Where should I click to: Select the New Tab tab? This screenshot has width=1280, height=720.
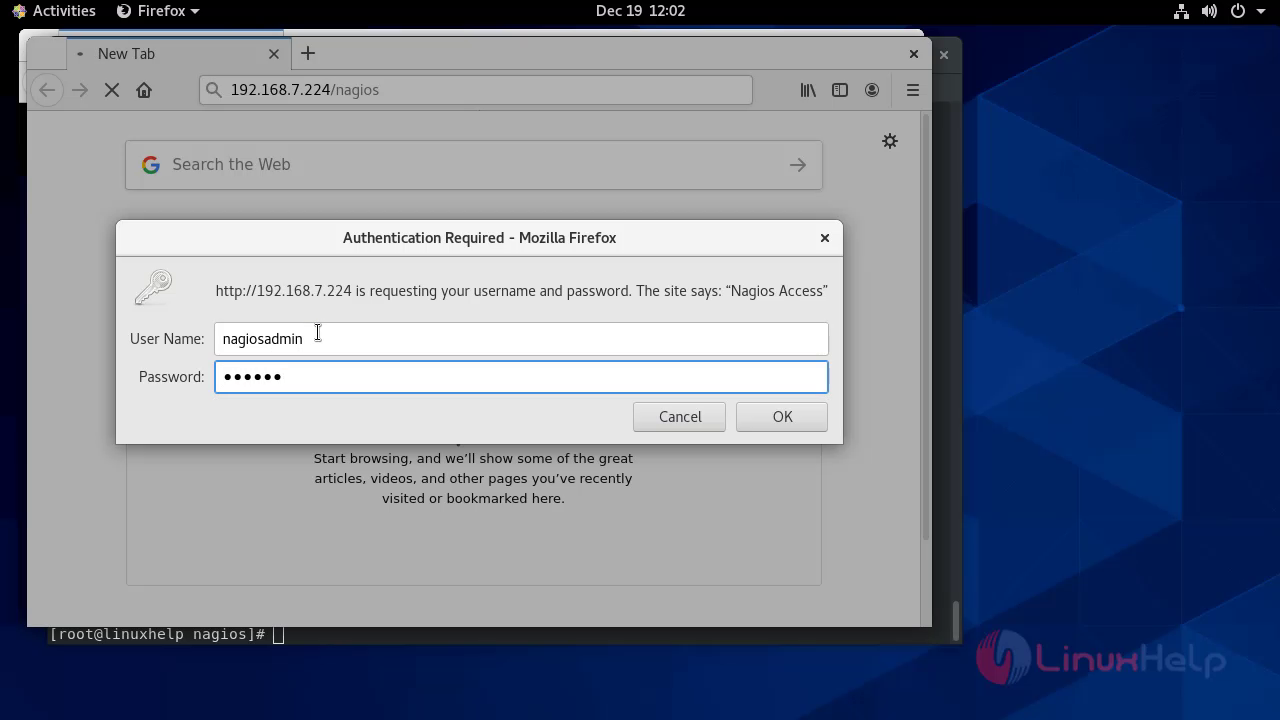(178, 54)
